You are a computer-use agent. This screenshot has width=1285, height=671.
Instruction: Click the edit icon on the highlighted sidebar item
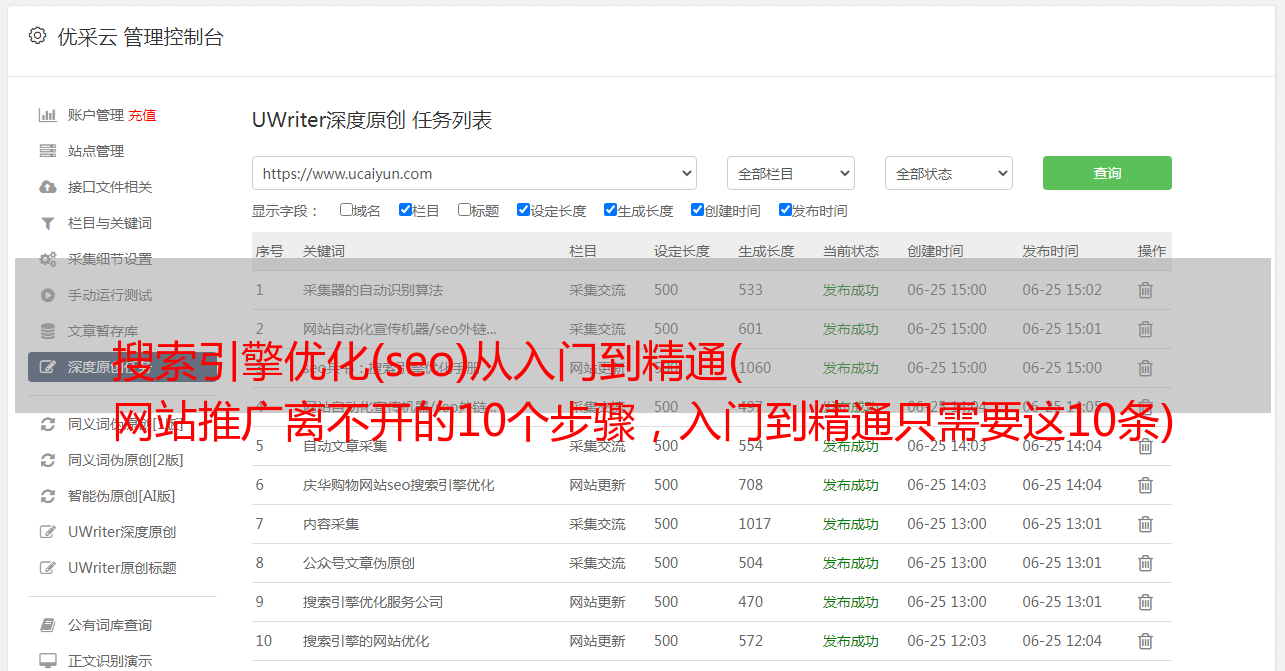[x=47, y=367]
